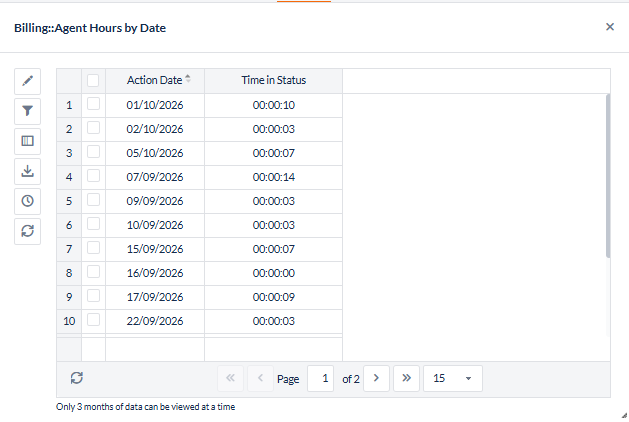Click the time value 00:00:14
Viewport: 629px width, 422px height.
click(274, 177)
